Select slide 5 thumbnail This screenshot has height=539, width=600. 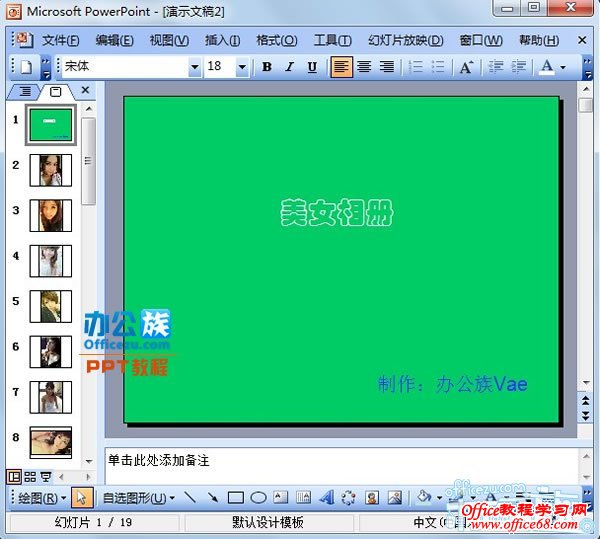pos(51,306)
